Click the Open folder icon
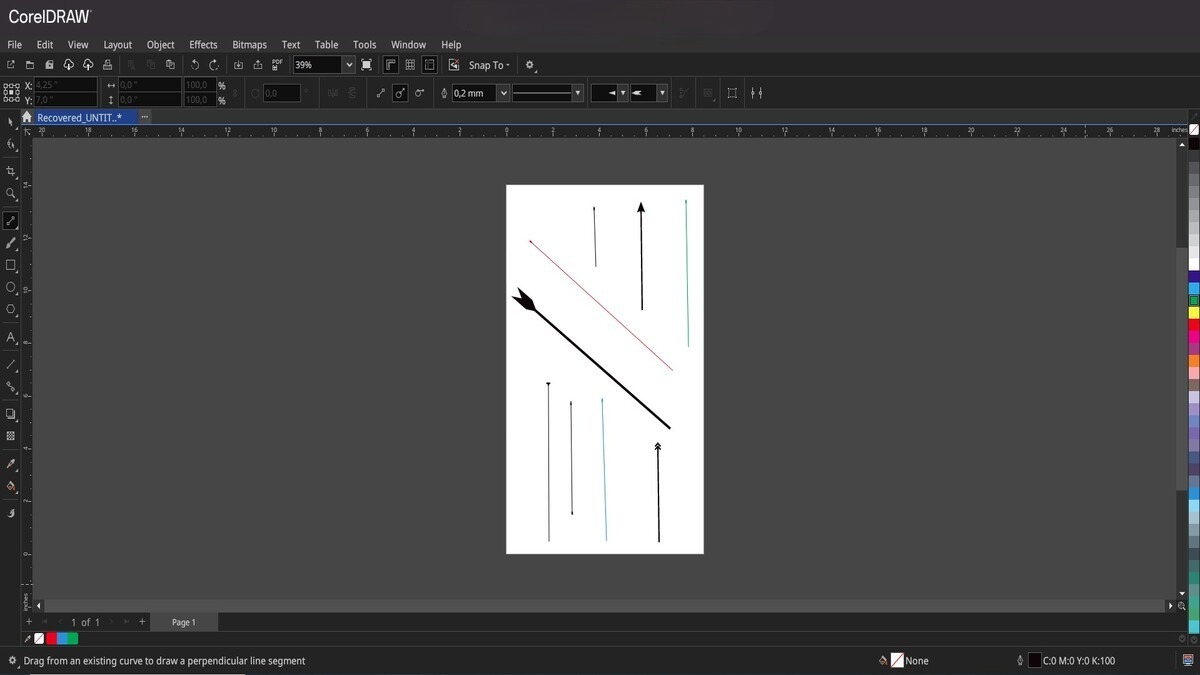The width and height of the screenshot is (1200, 675). [x=30, y=65]
